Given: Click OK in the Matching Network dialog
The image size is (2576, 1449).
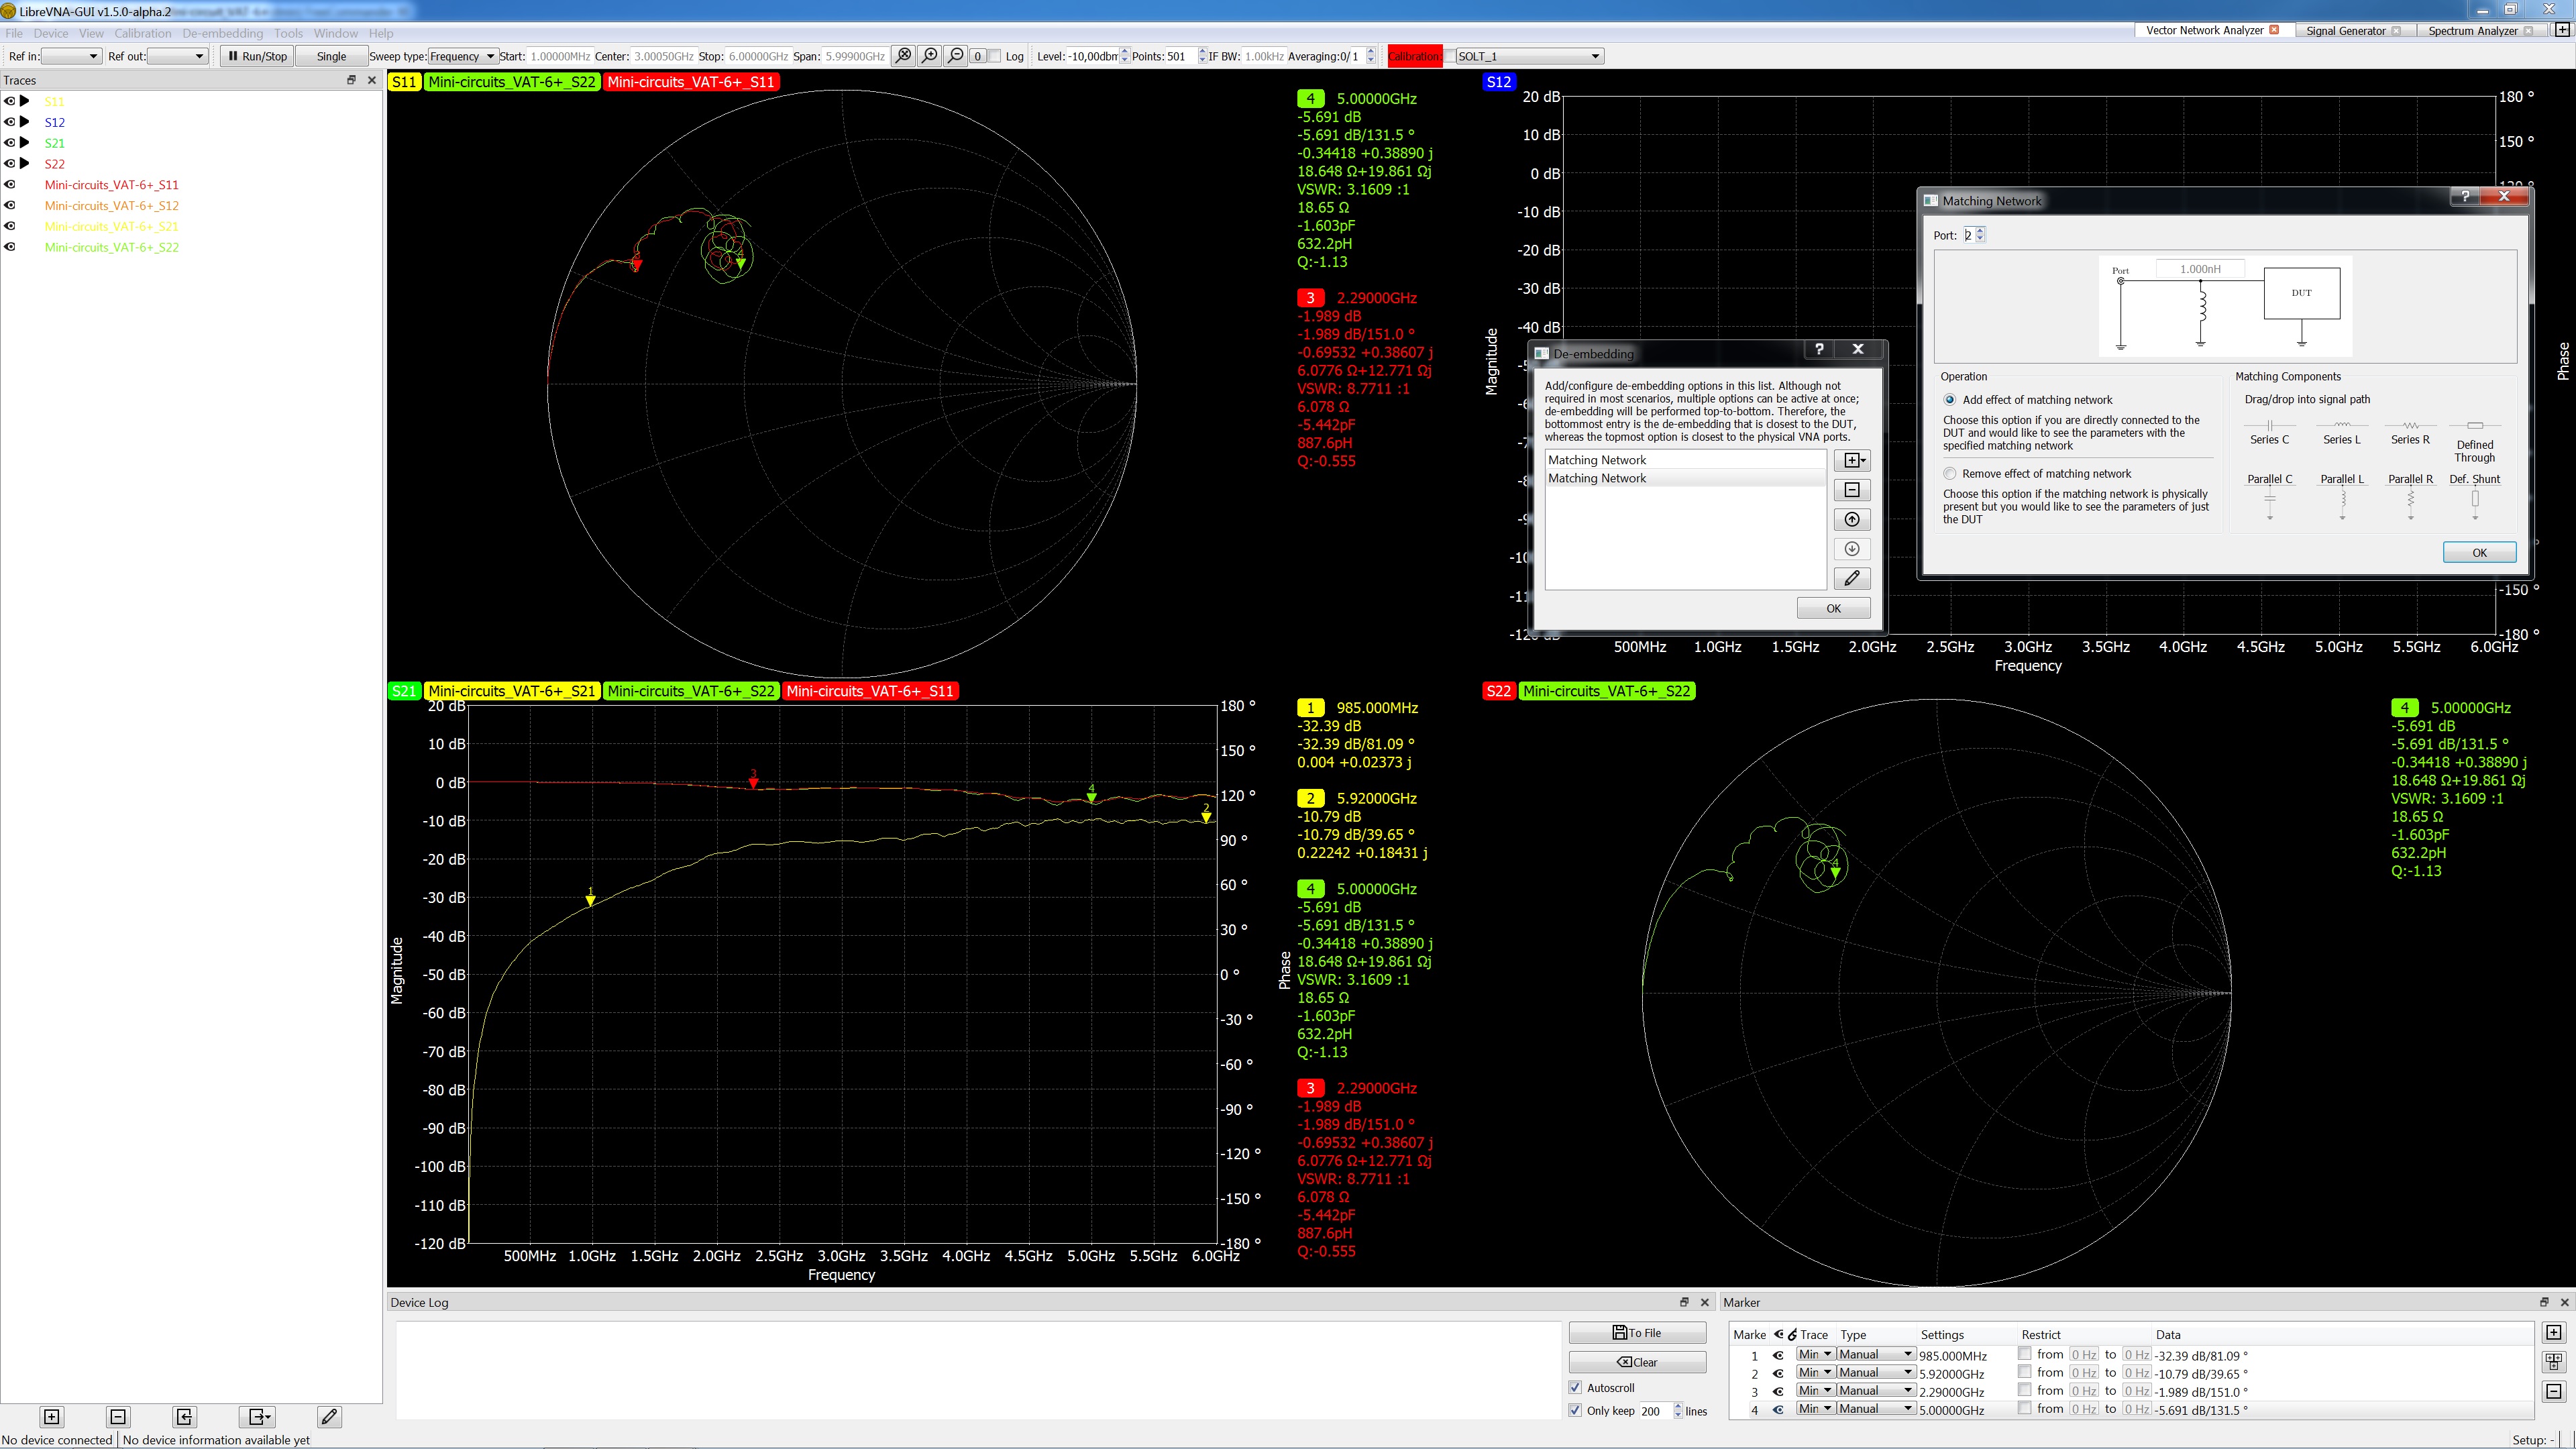Looking at the screenshot, I should tap(2479, 552).
